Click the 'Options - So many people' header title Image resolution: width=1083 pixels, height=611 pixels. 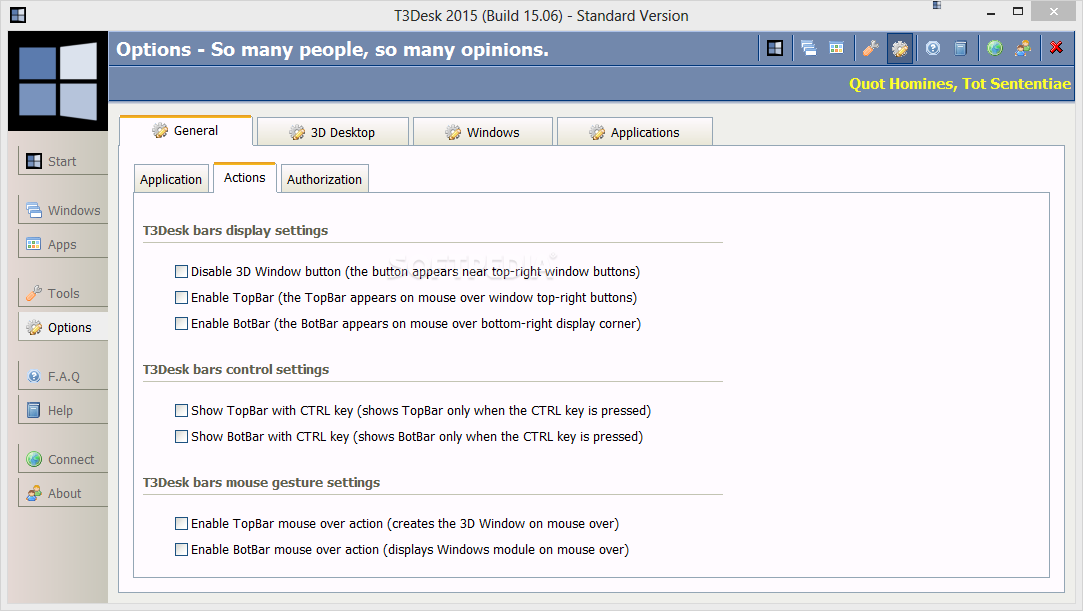(332, 50)
